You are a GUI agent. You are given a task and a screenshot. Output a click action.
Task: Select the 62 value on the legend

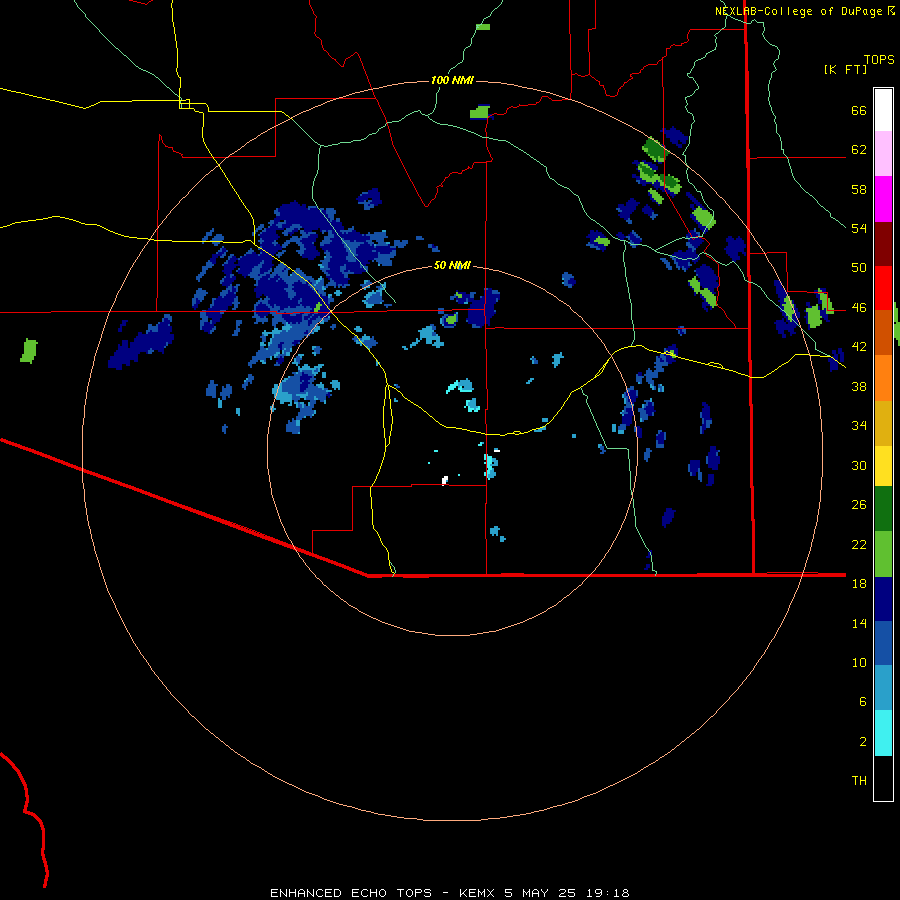point(859,150)
